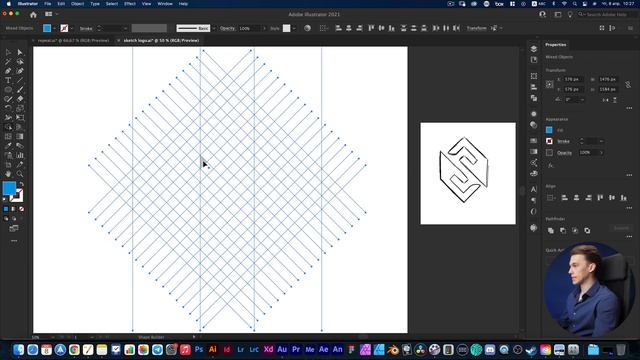The image size is (640, 360).
Task: Switch to first document tab
Action: [73, 40]
